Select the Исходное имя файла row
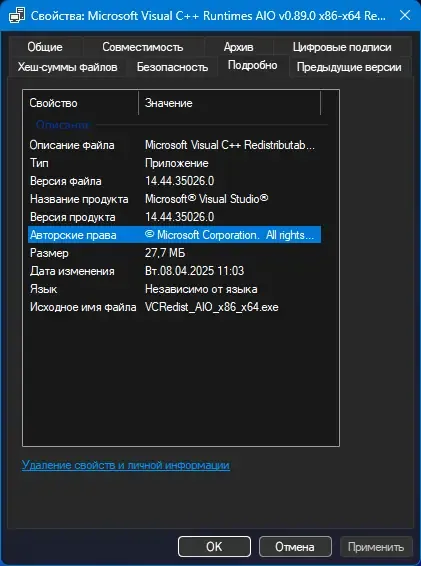The height and width of the screenshot is (566, 421). click(x=174, y=307)
